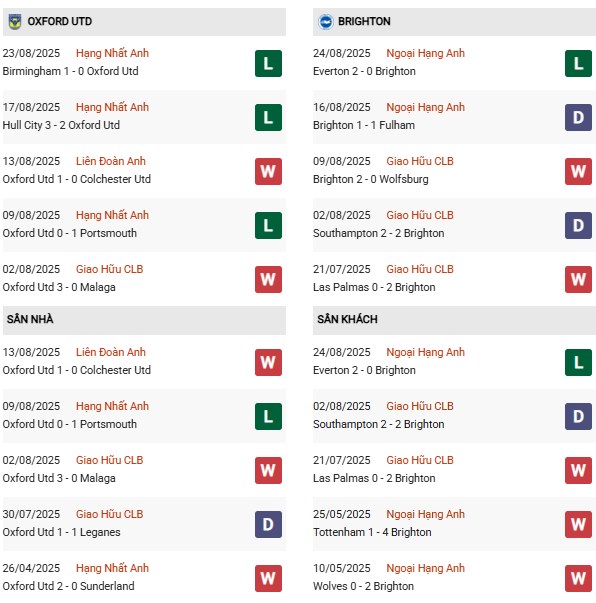Click the D badge for Brighton 1-1 Fulham
This screenshot has width=596, height=603.
pyautogui.click(x=578, y=117)
